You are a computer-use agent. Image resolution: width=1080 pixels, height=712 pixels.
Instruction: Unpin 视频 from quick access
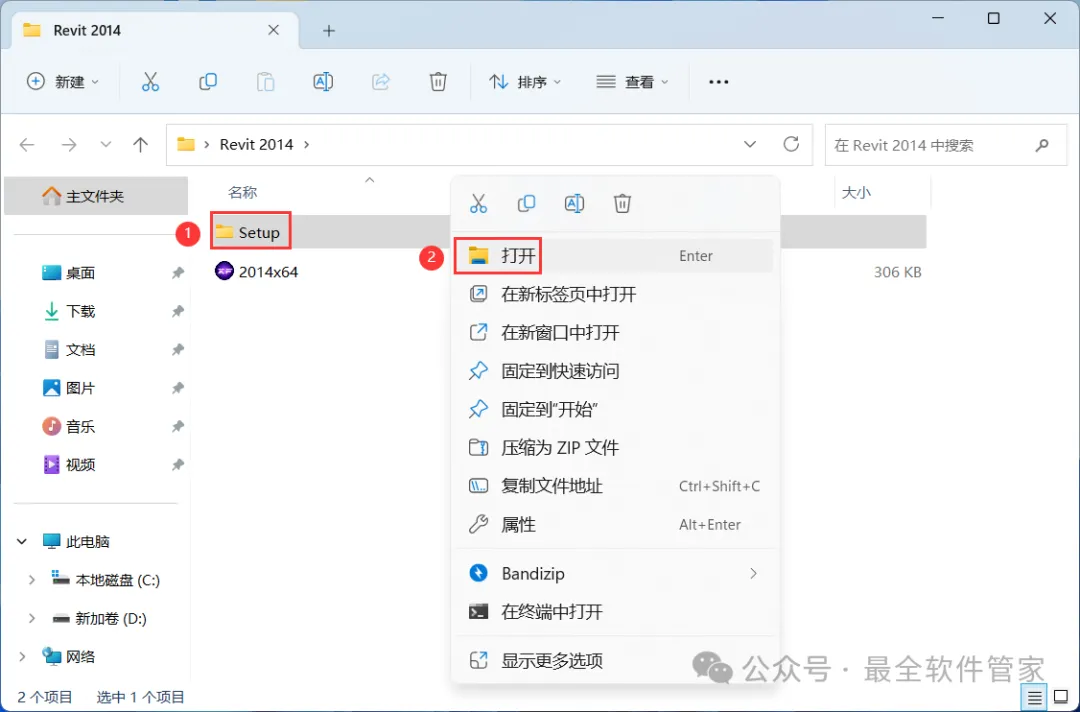tap(178, 465)
